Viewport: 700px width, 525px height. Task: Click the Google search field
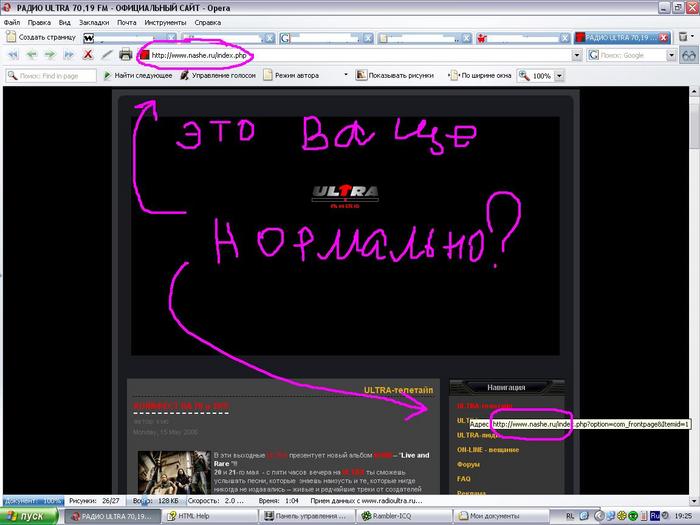627,55
